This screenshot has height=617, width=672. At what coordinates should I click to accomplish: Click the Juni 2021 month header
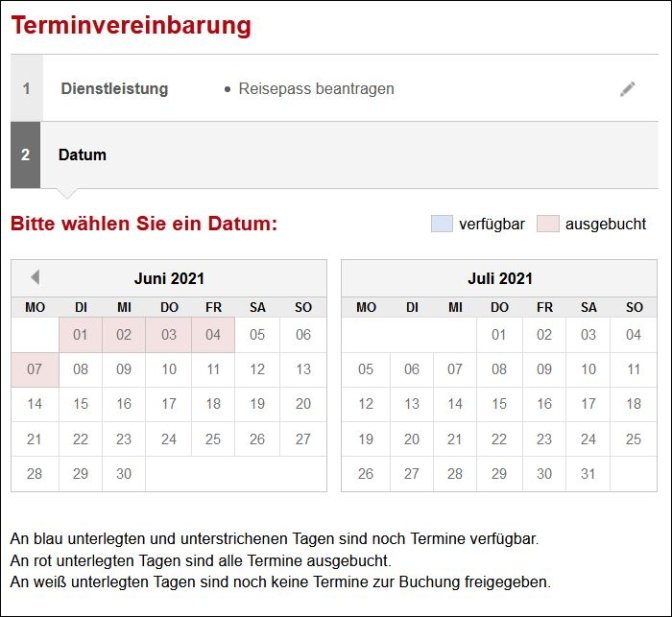tap(169, 279)
